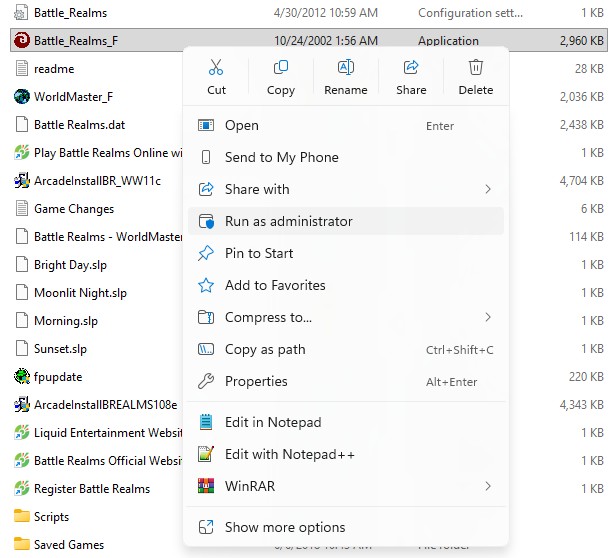Click the 114 KB size cell
The height and width of the screenshot is (558, 616).
coord(586,237)
